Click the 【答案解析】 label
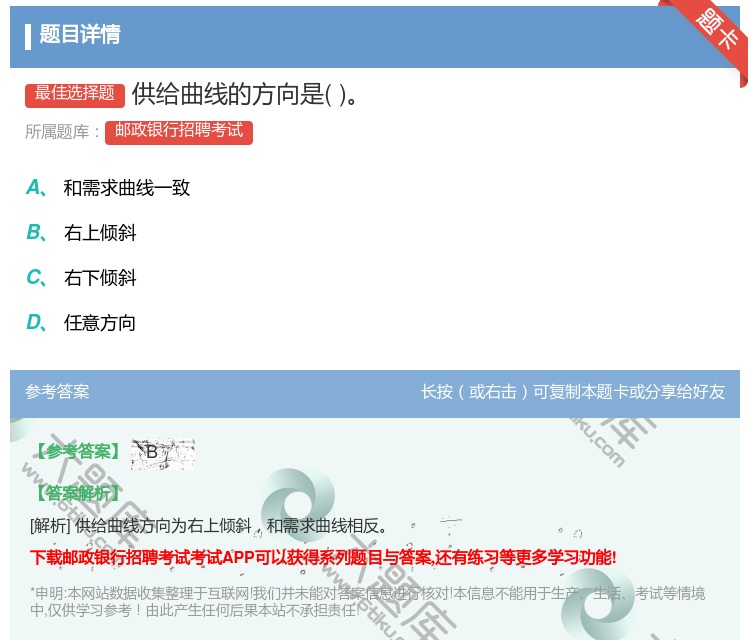This screenshot has width=750, height=640. coord(78,493)
